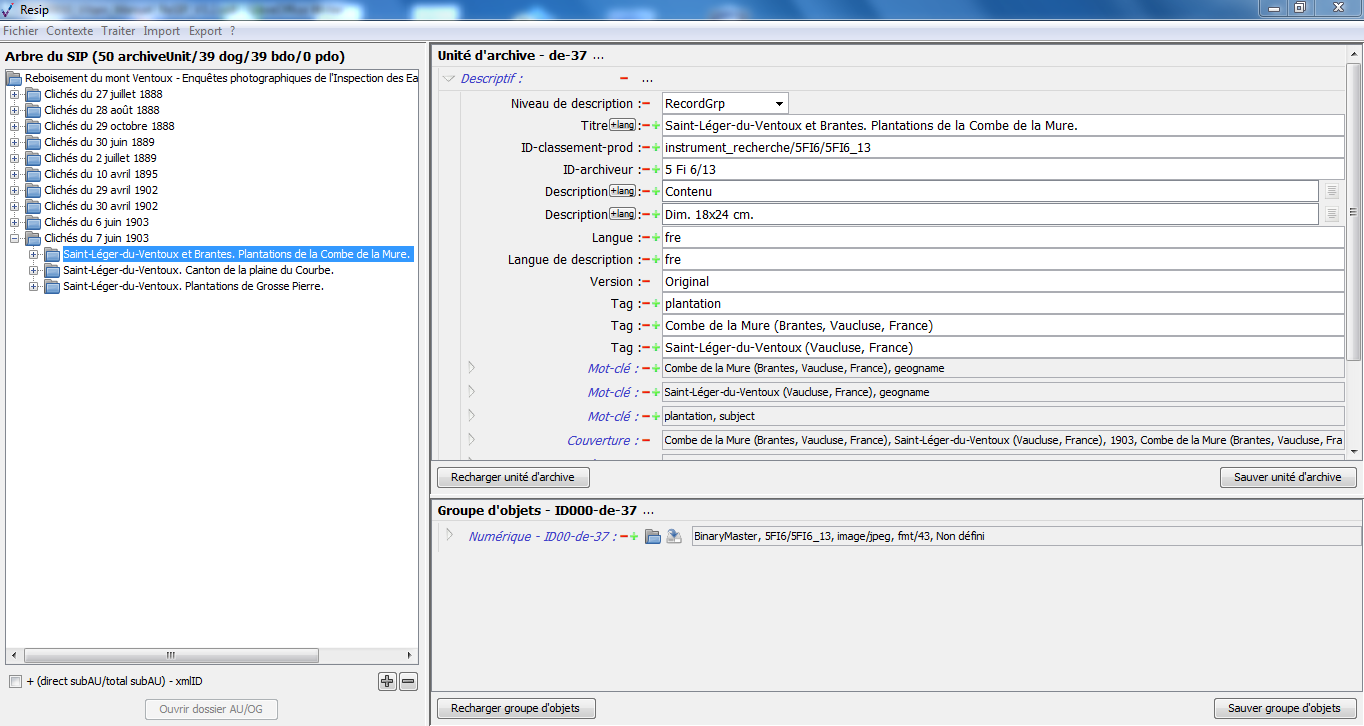Expand the Clichés du 27 juillet 1888 node
1364x726 pixels.
[15, 94]
